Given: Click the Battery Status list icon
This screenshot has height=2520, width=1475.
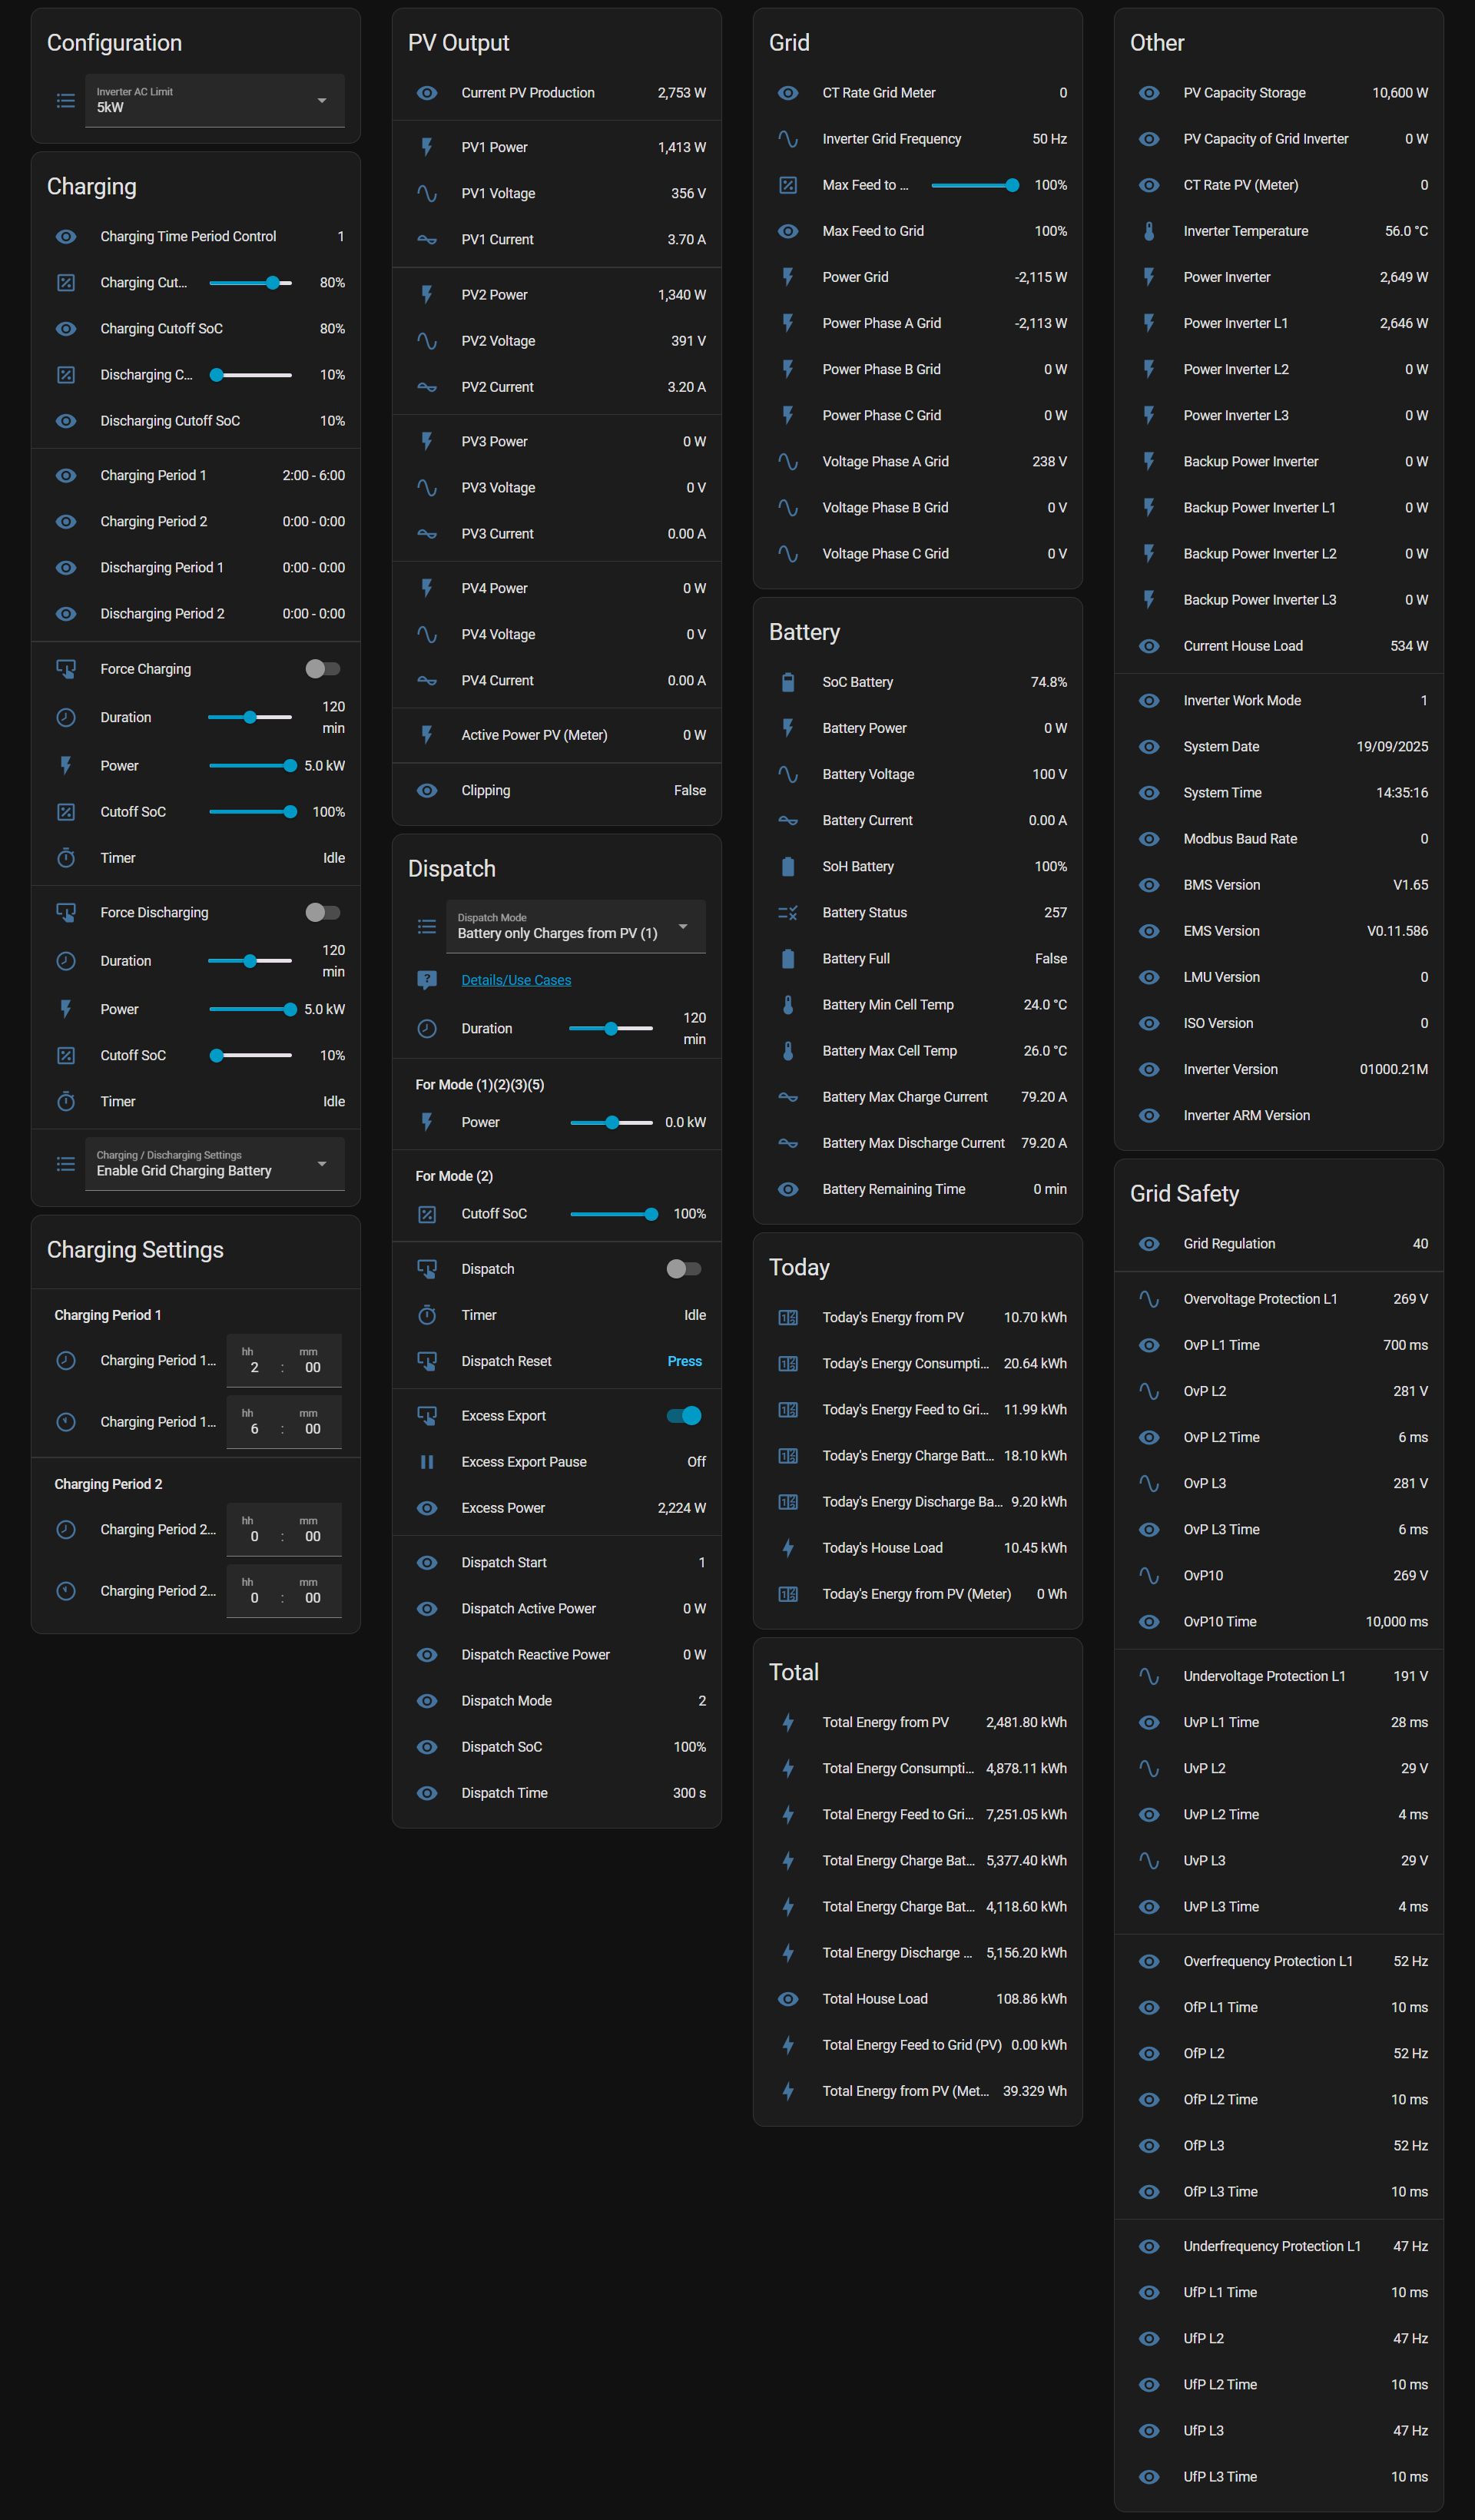Looking at the screenshot, I should click(x=788, y=912).
